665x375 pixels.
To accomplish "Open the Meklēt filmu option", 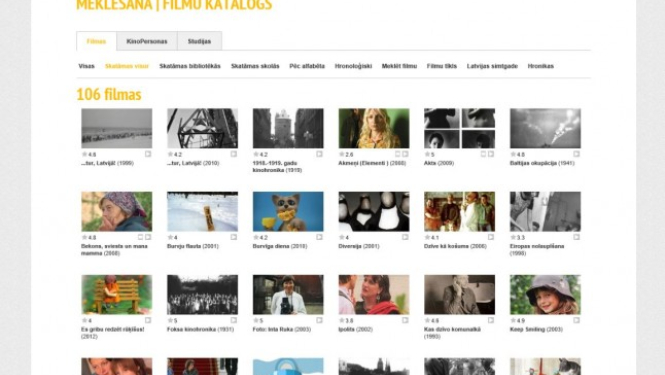I will point(399,66).
